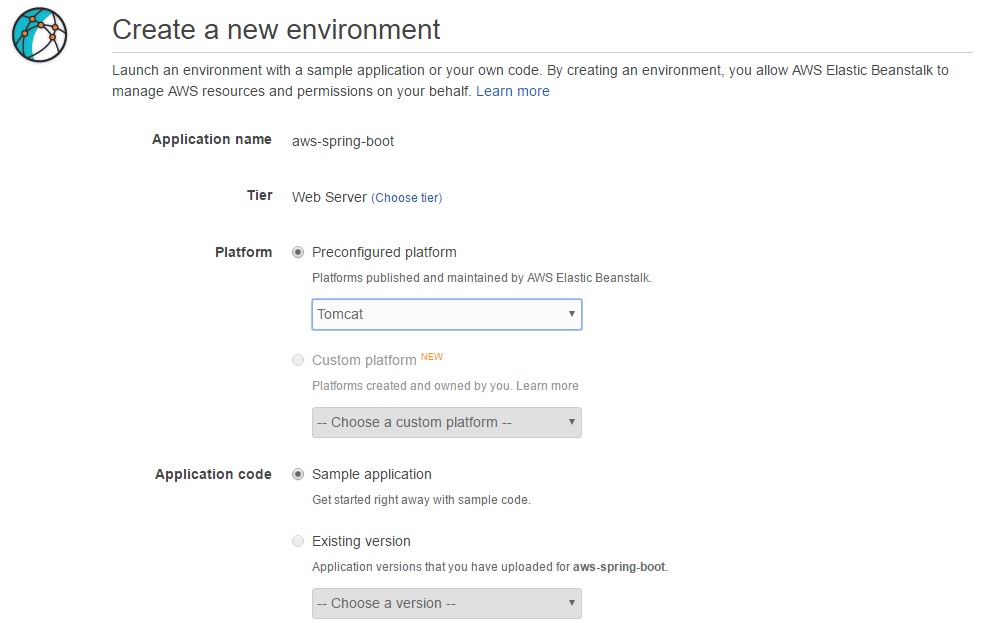Image resolution: width=1000 pixels, height=623 pixels.
Task: Click the Platform label
Action: (x=244, y=253)
